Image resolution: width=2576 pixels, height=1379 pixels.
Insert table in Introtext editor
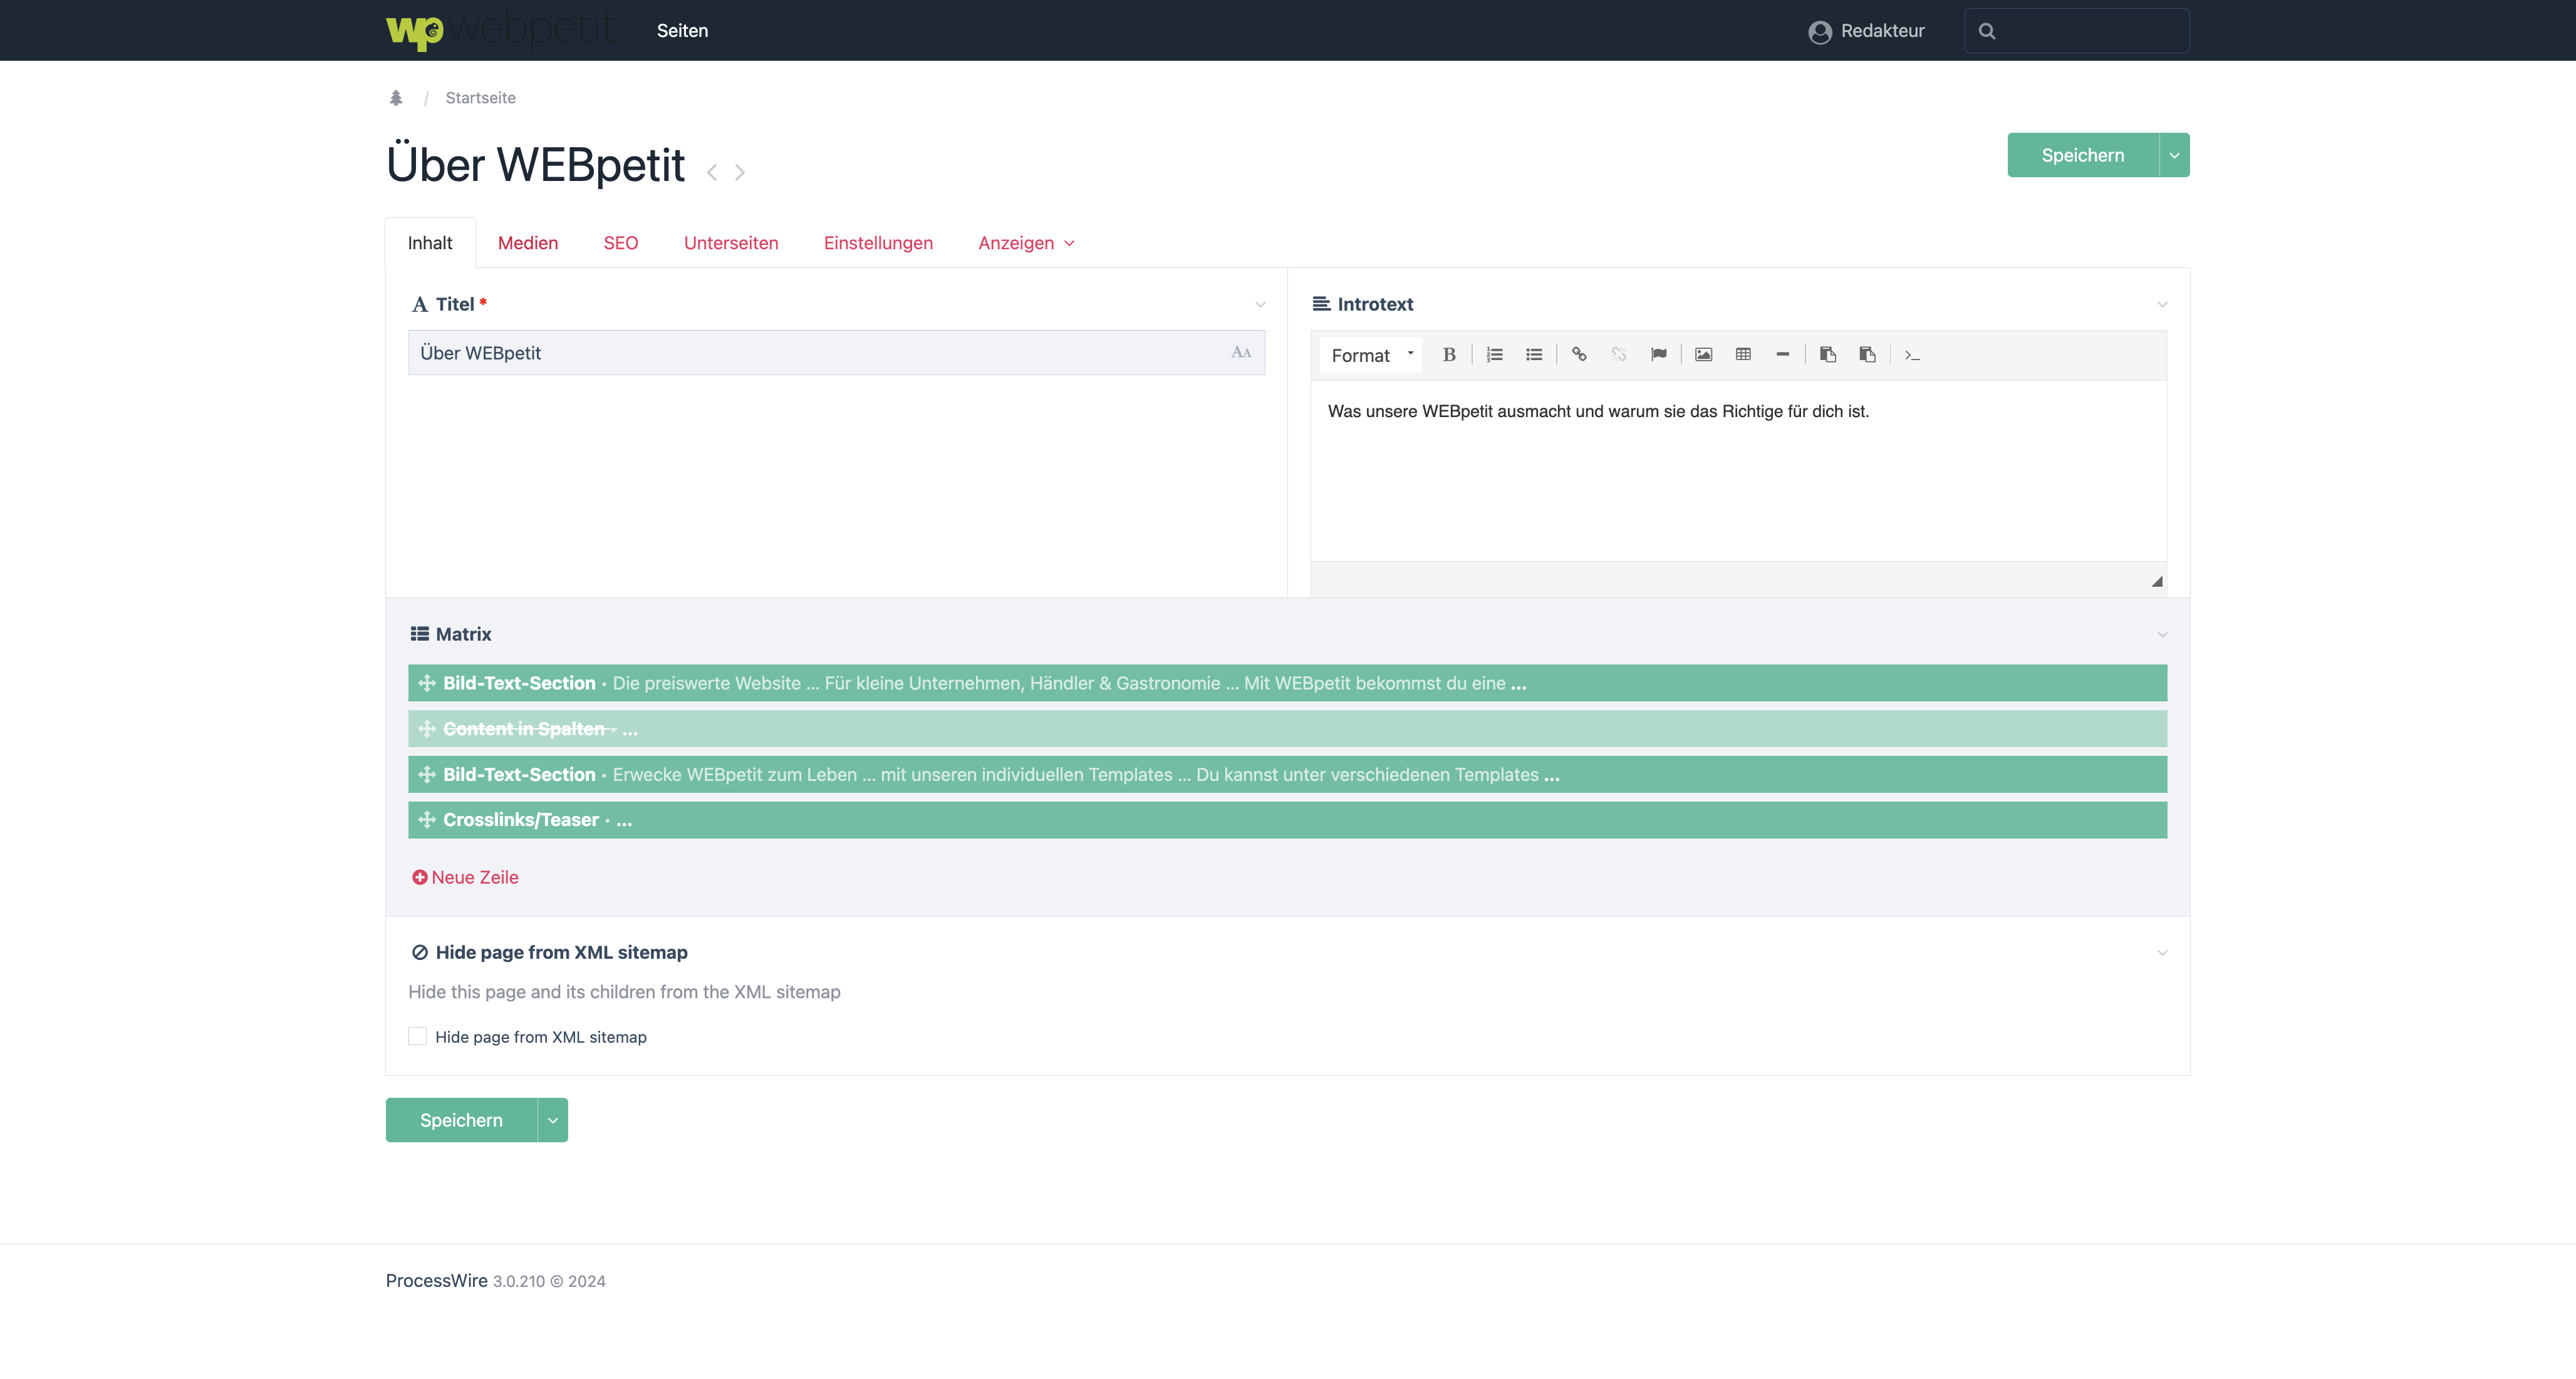click(x=1743, y=355)
